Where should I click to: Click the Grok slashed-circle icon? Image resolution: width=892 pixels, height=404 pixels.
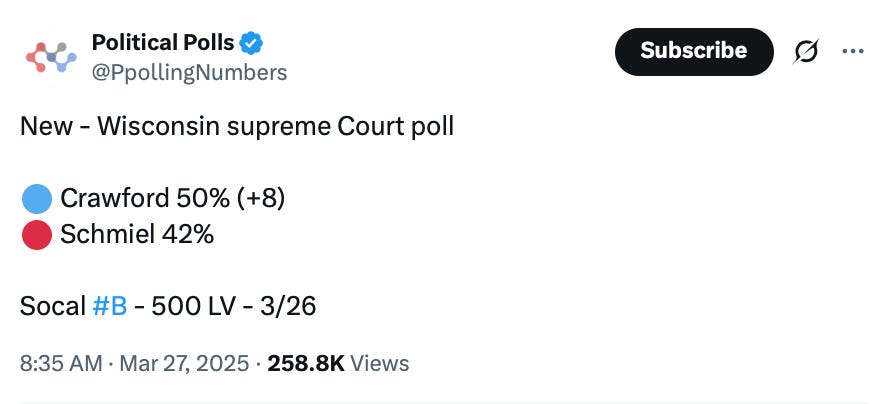click(x=806, y=51)
